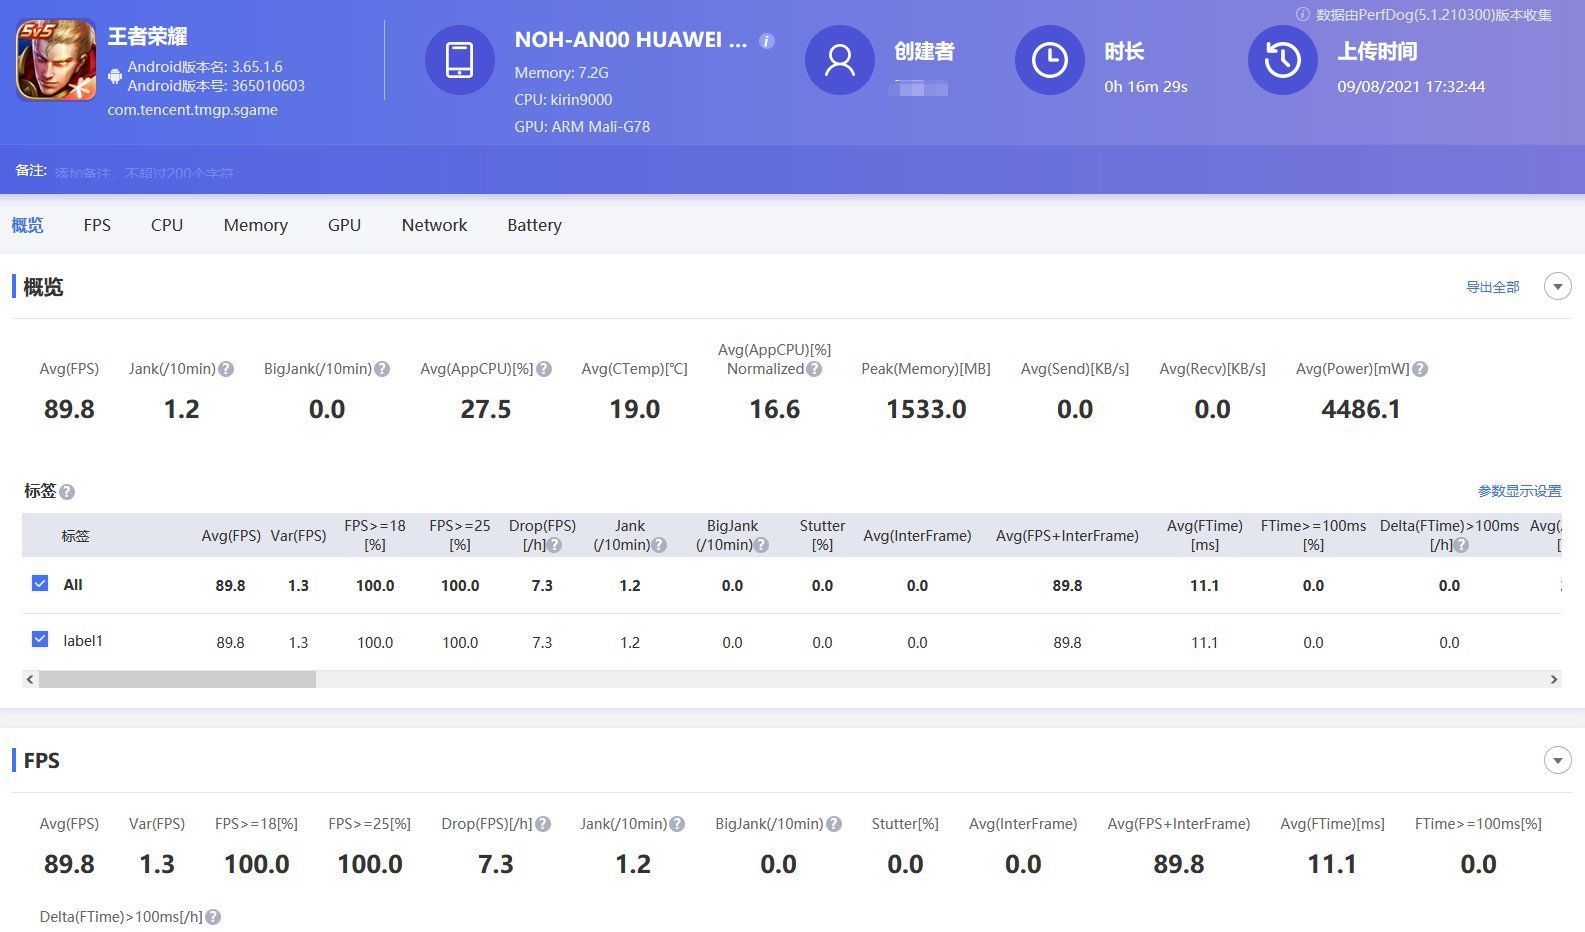Click GPU: ARM Mali-G78 text

[x=582, y=127]
